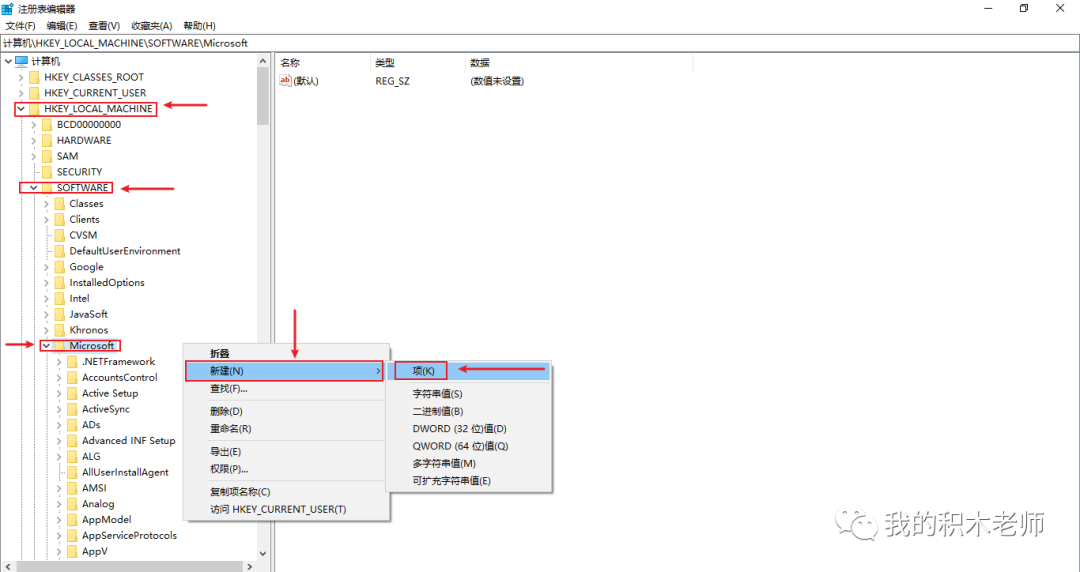Click the AppModel folder icon

(72, 520)
